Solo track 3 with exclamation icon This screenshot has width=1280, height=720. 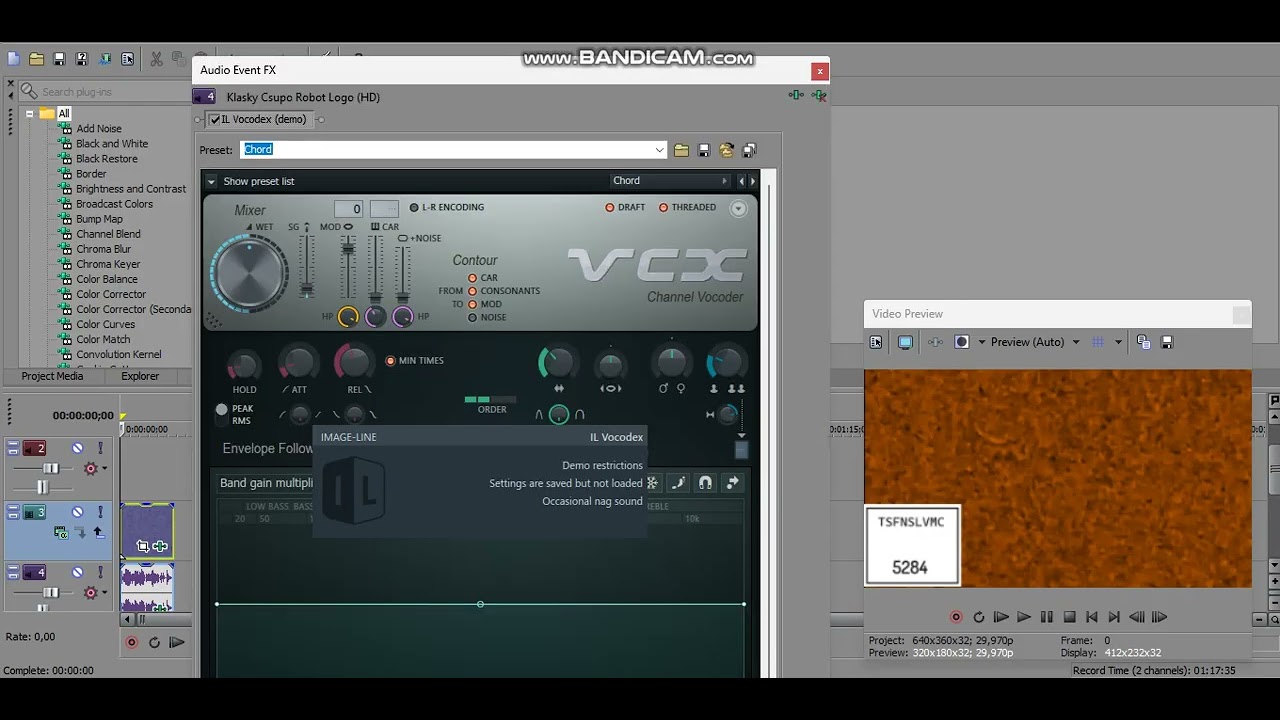100,512
